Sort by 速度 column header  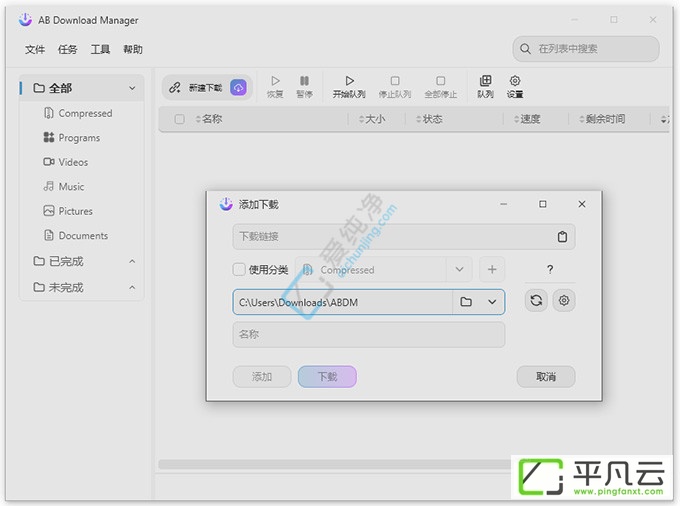(527, 119)
